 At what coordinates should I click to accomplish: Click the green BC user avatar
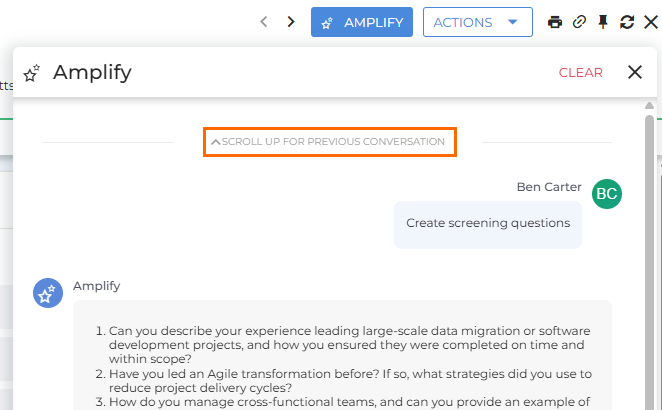click(606, 193)
